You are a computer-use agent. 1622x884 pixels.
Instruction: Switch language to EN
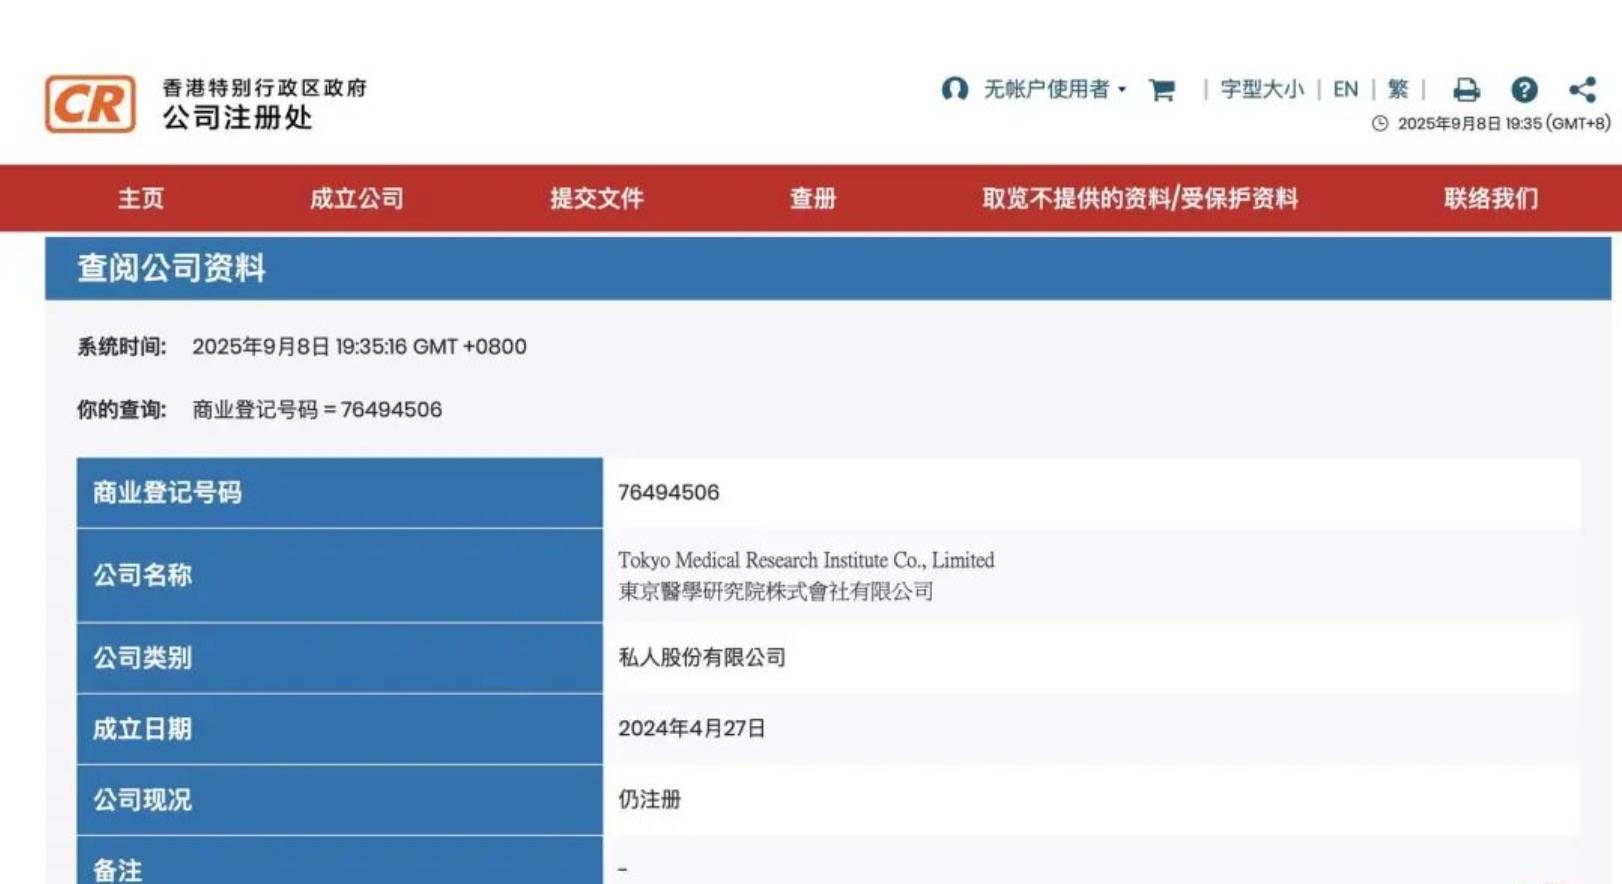pos(1346,90)
